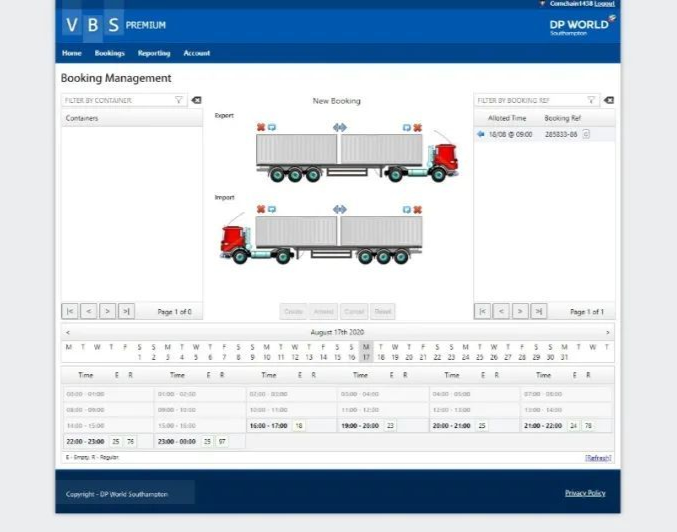Click the funnel icon in the container filter

click(179, 100)
